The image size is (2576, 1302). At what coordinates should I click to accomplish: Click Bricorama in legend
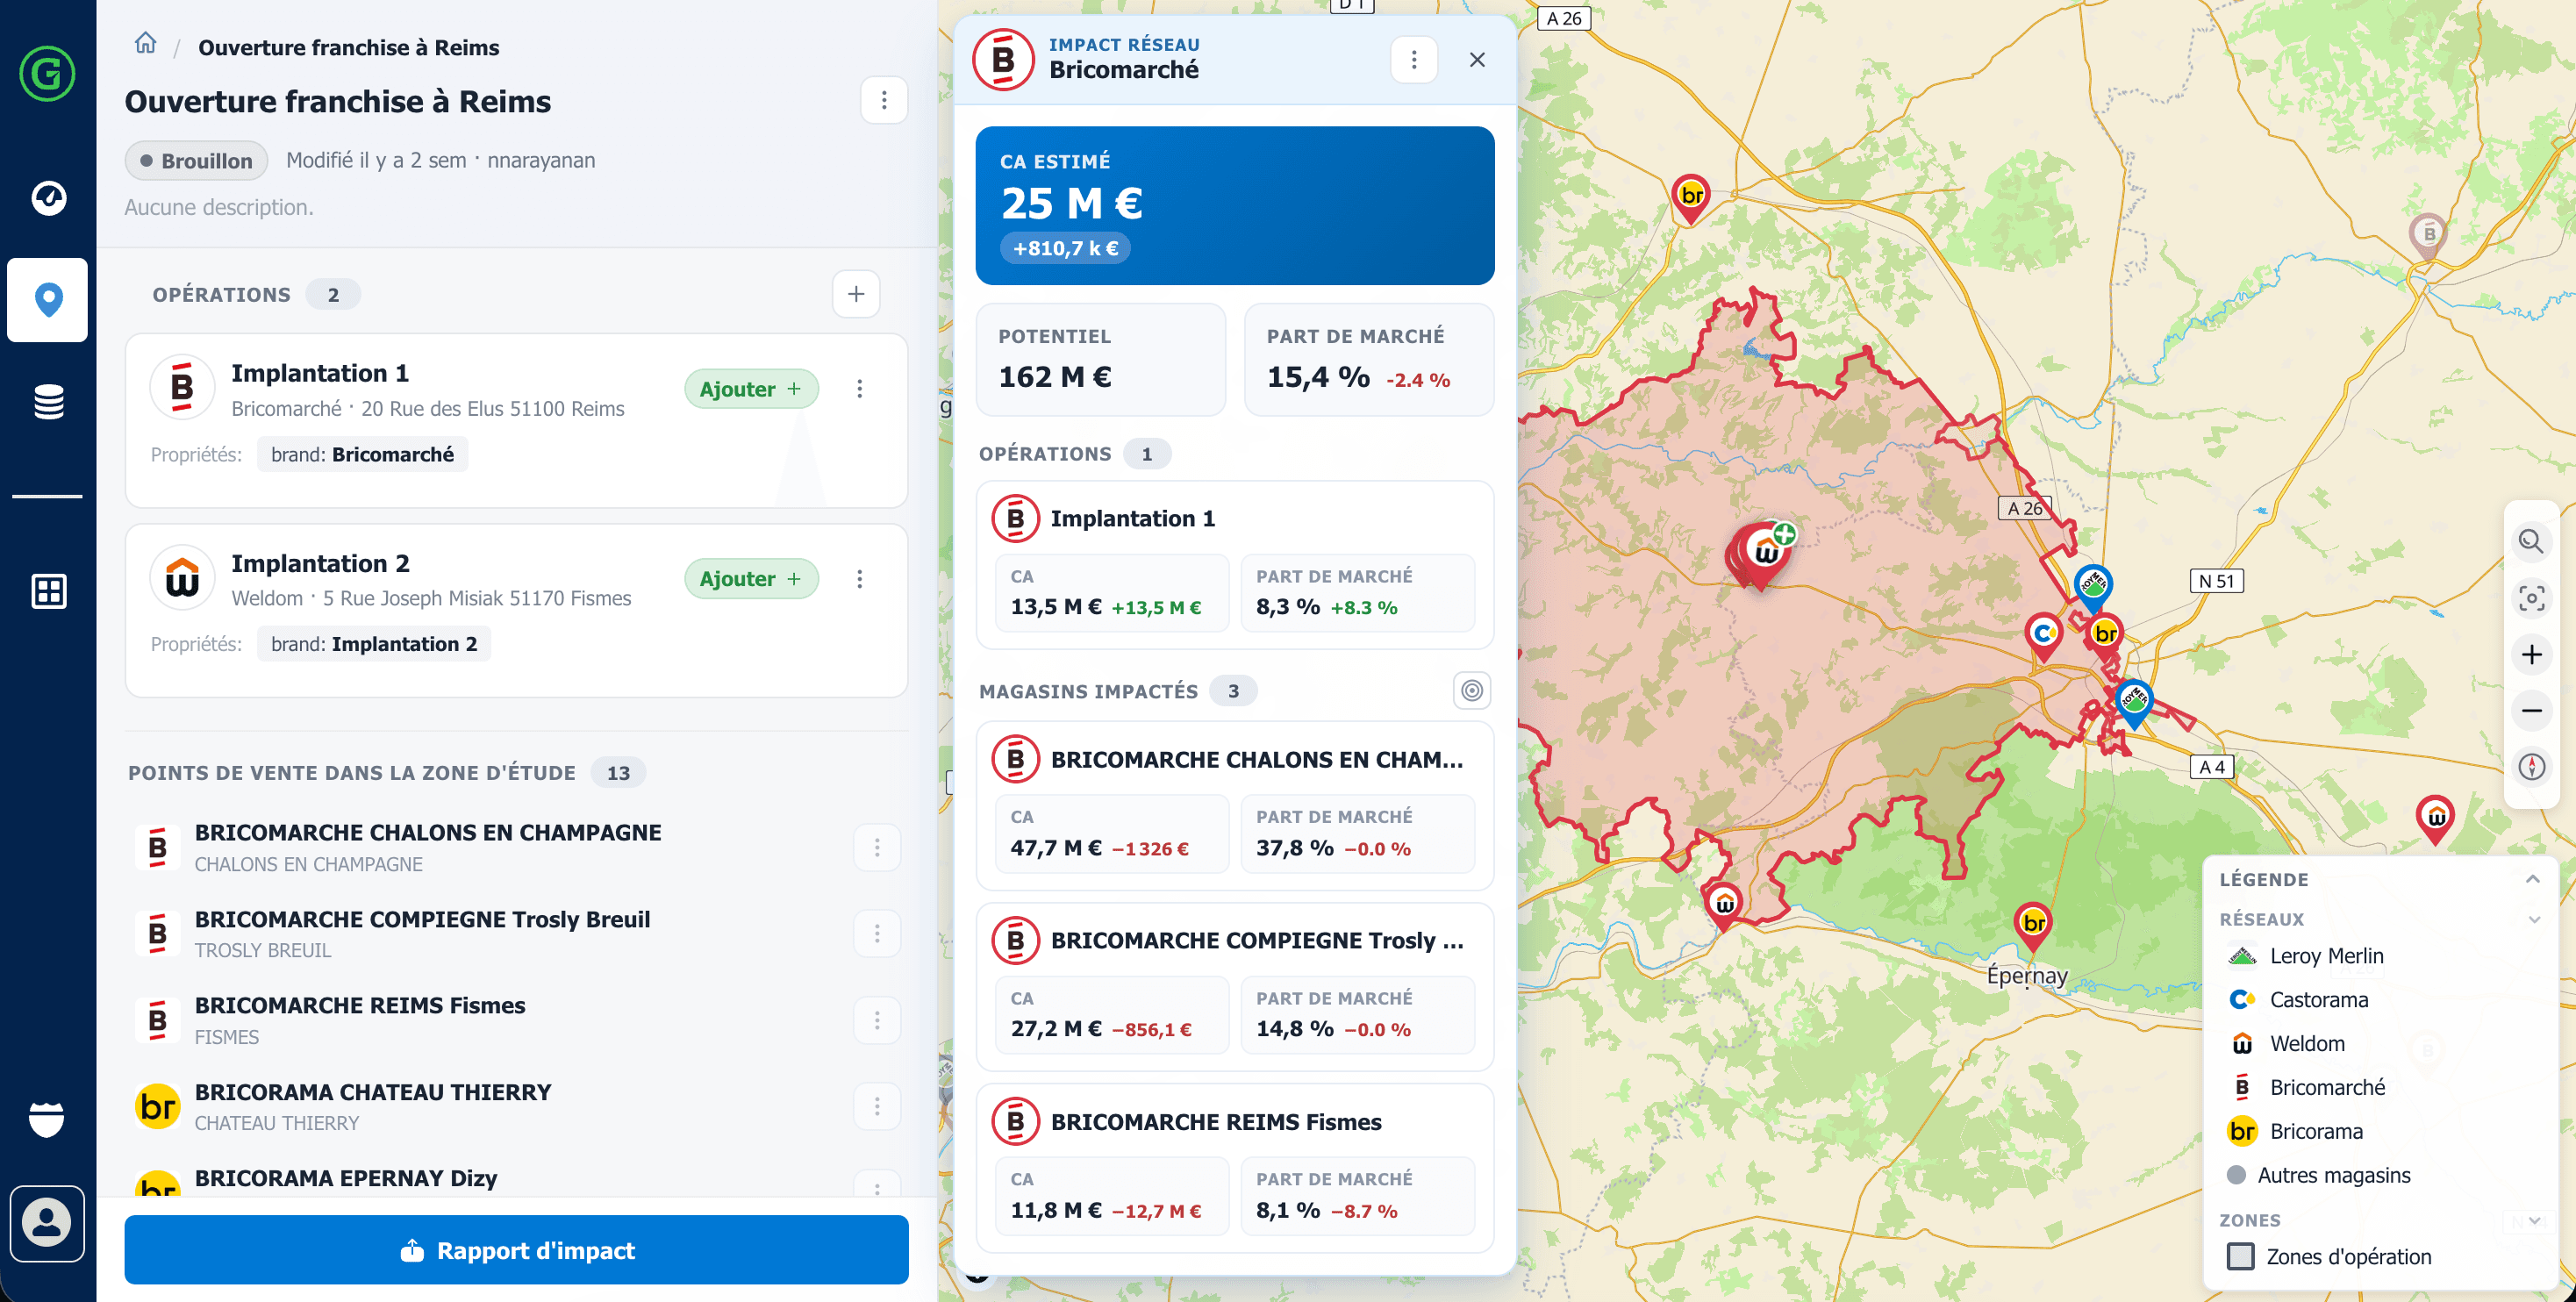pyautogui.click(x=2296, y=1131)
